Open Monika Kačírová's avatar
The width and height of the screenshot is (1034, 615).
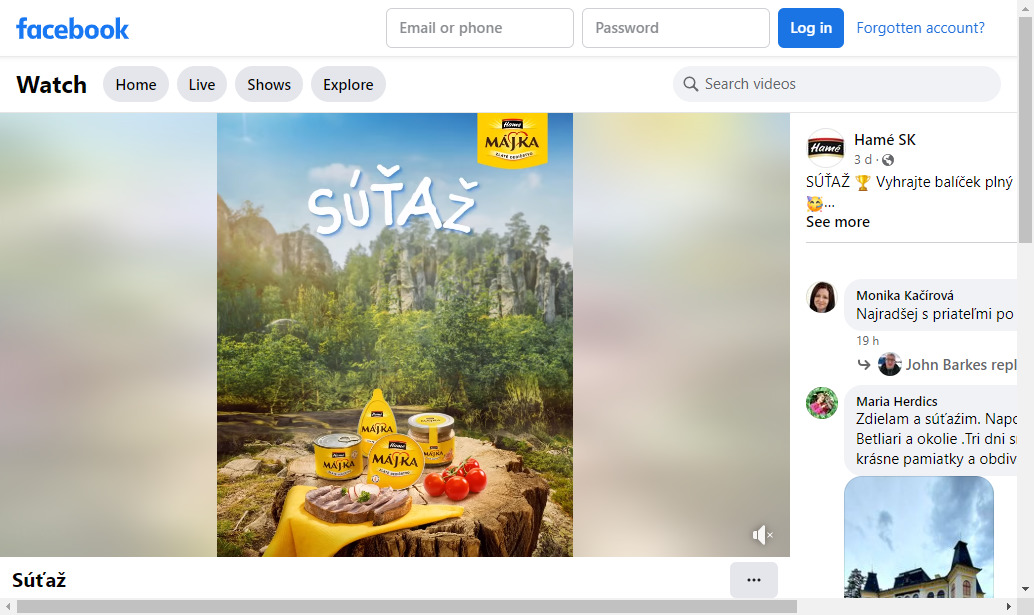point(822,296)
